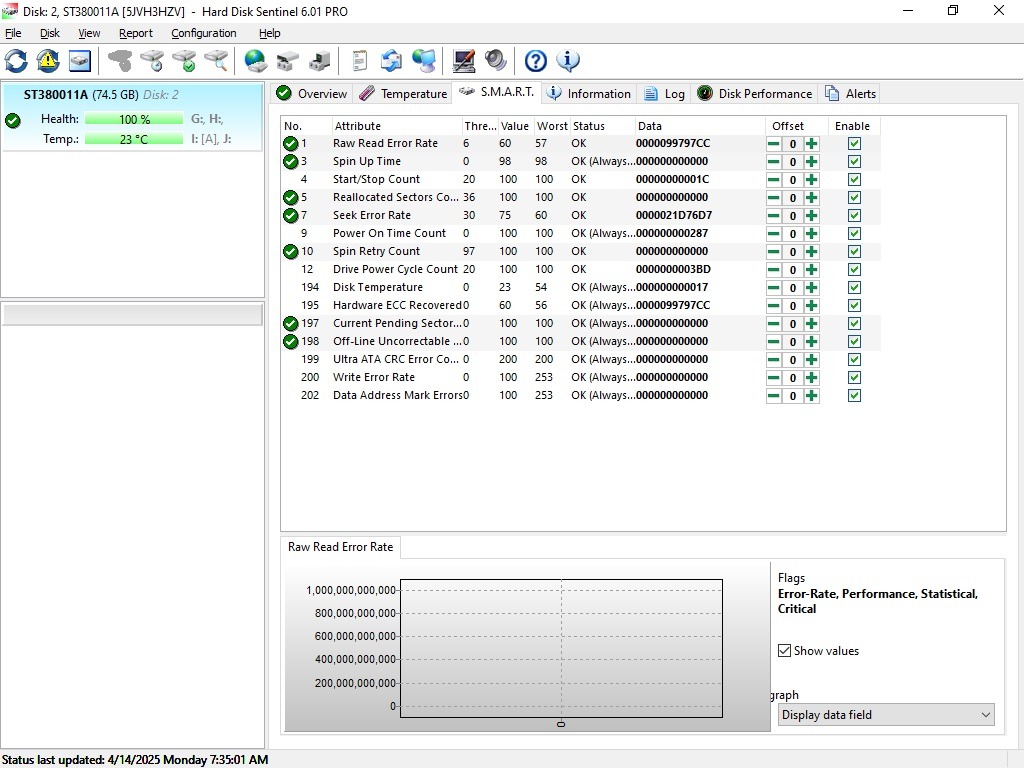Switch to the Log tab

(x=665, y=93)
